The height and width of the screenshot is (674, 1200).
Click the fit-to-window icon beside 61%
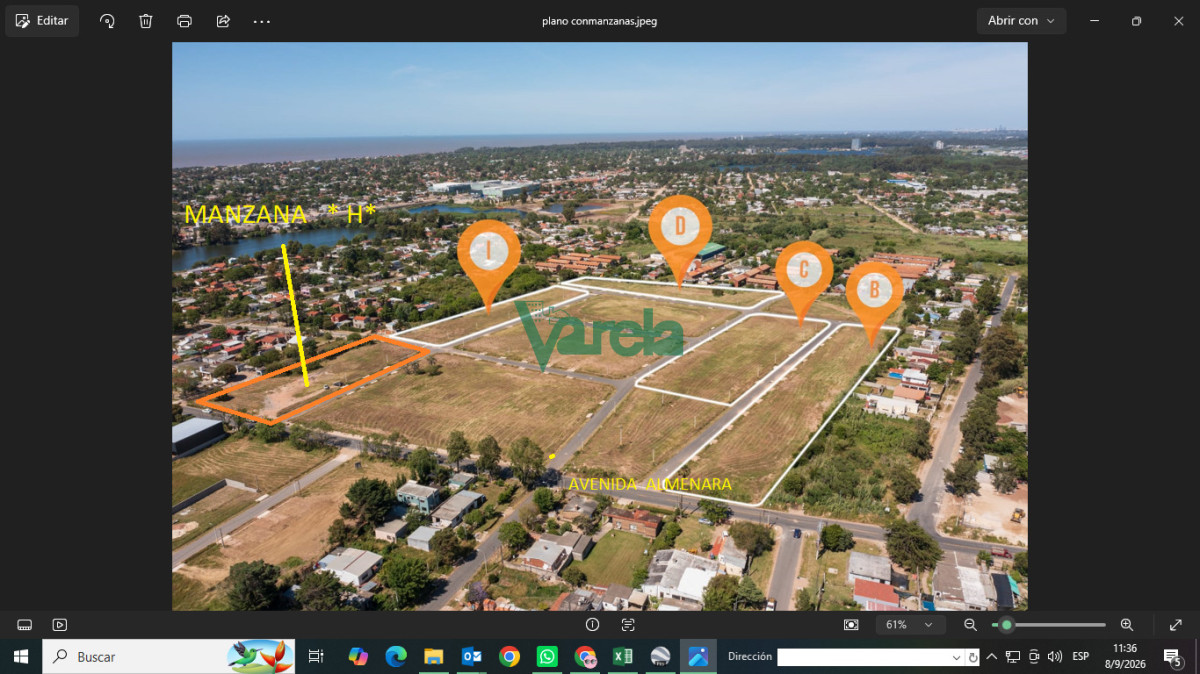[851, 624]
